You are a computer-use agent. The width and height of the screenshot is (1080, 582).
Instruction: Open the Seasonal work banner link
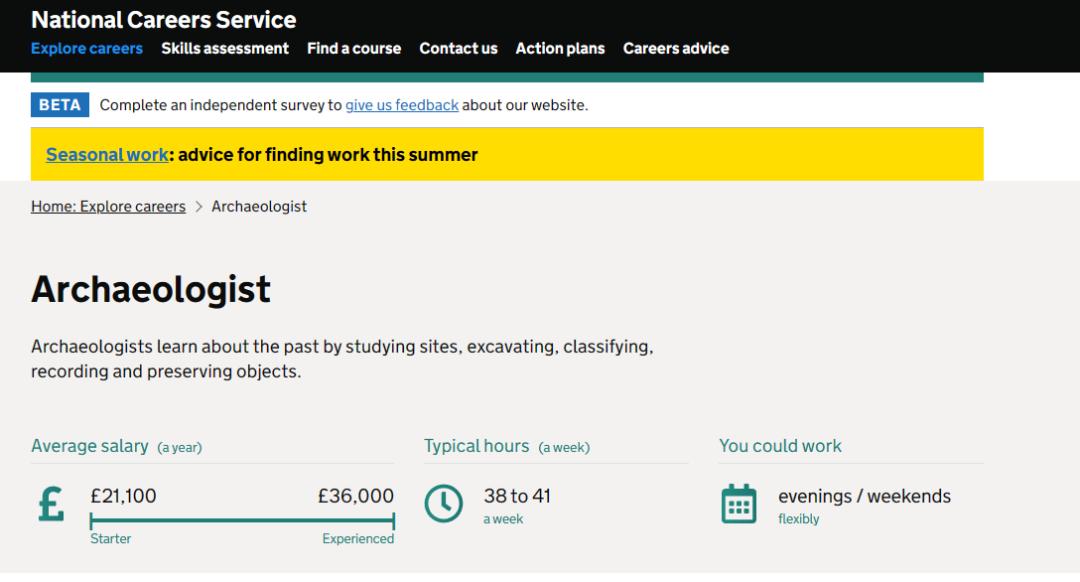point(107,155)
